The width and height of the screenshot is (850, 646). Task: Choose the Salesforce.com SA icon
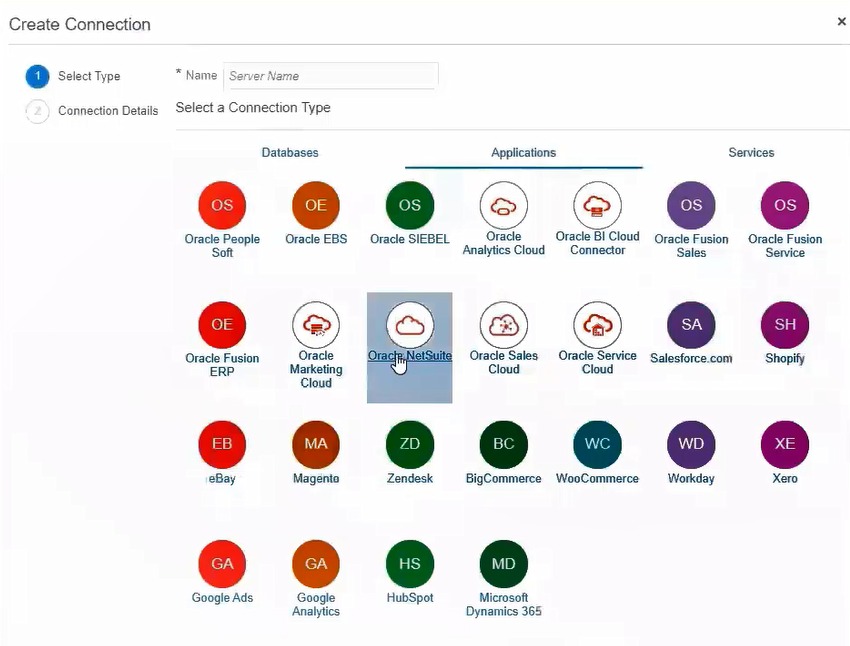tap(691, 325)
